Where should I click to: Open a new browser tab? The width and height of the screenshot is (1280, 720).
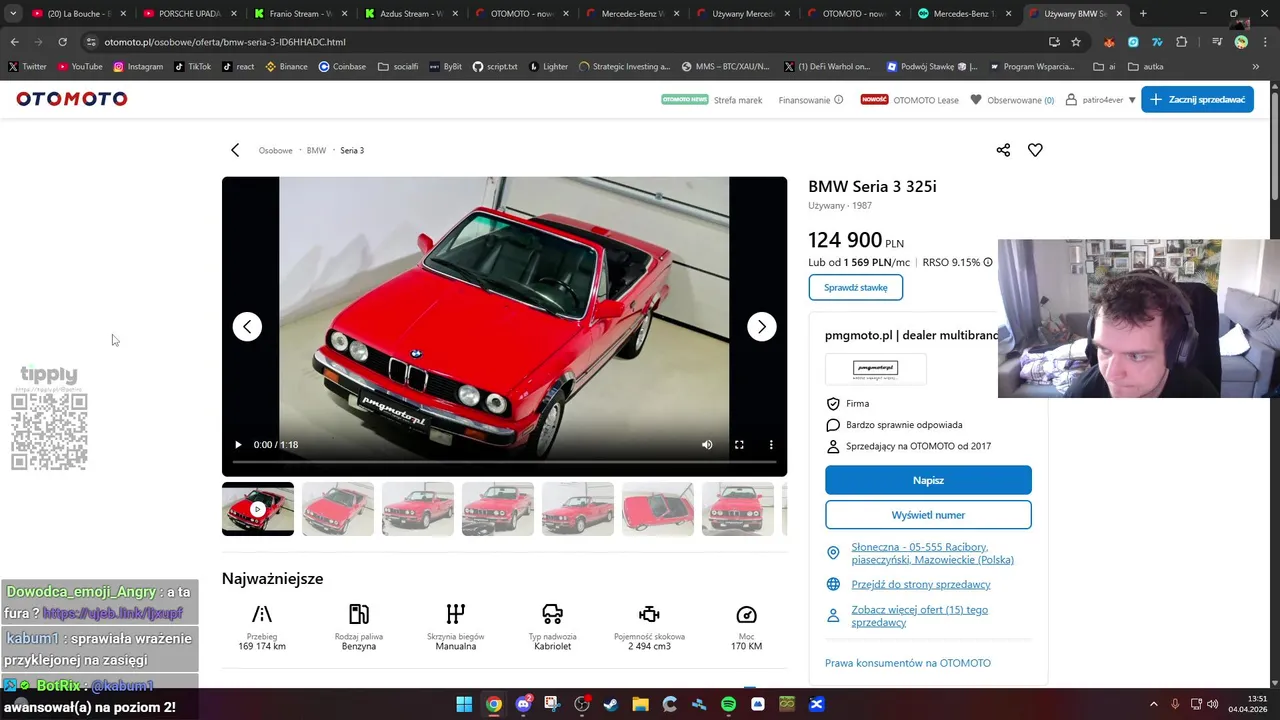(1143, 14)
